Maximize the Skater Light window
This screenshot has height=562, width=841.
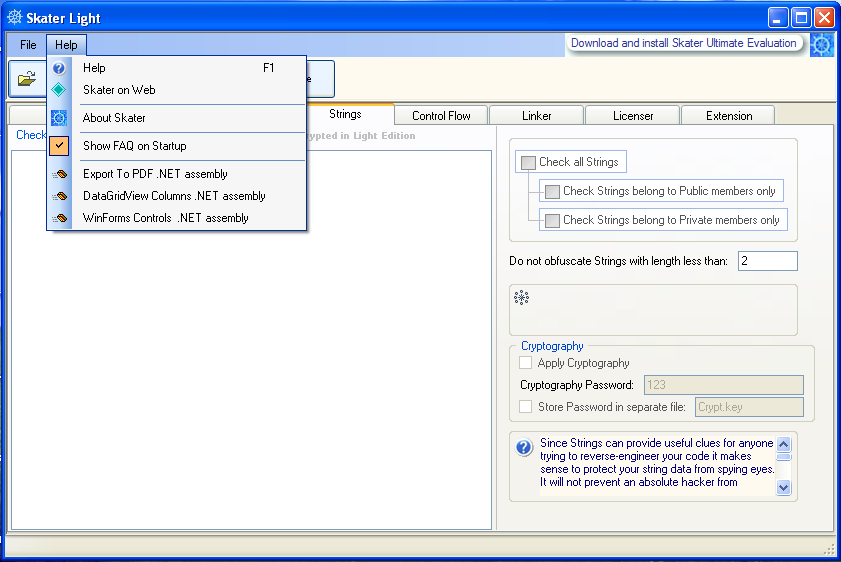pyautogui.click(x=801, y=18)
